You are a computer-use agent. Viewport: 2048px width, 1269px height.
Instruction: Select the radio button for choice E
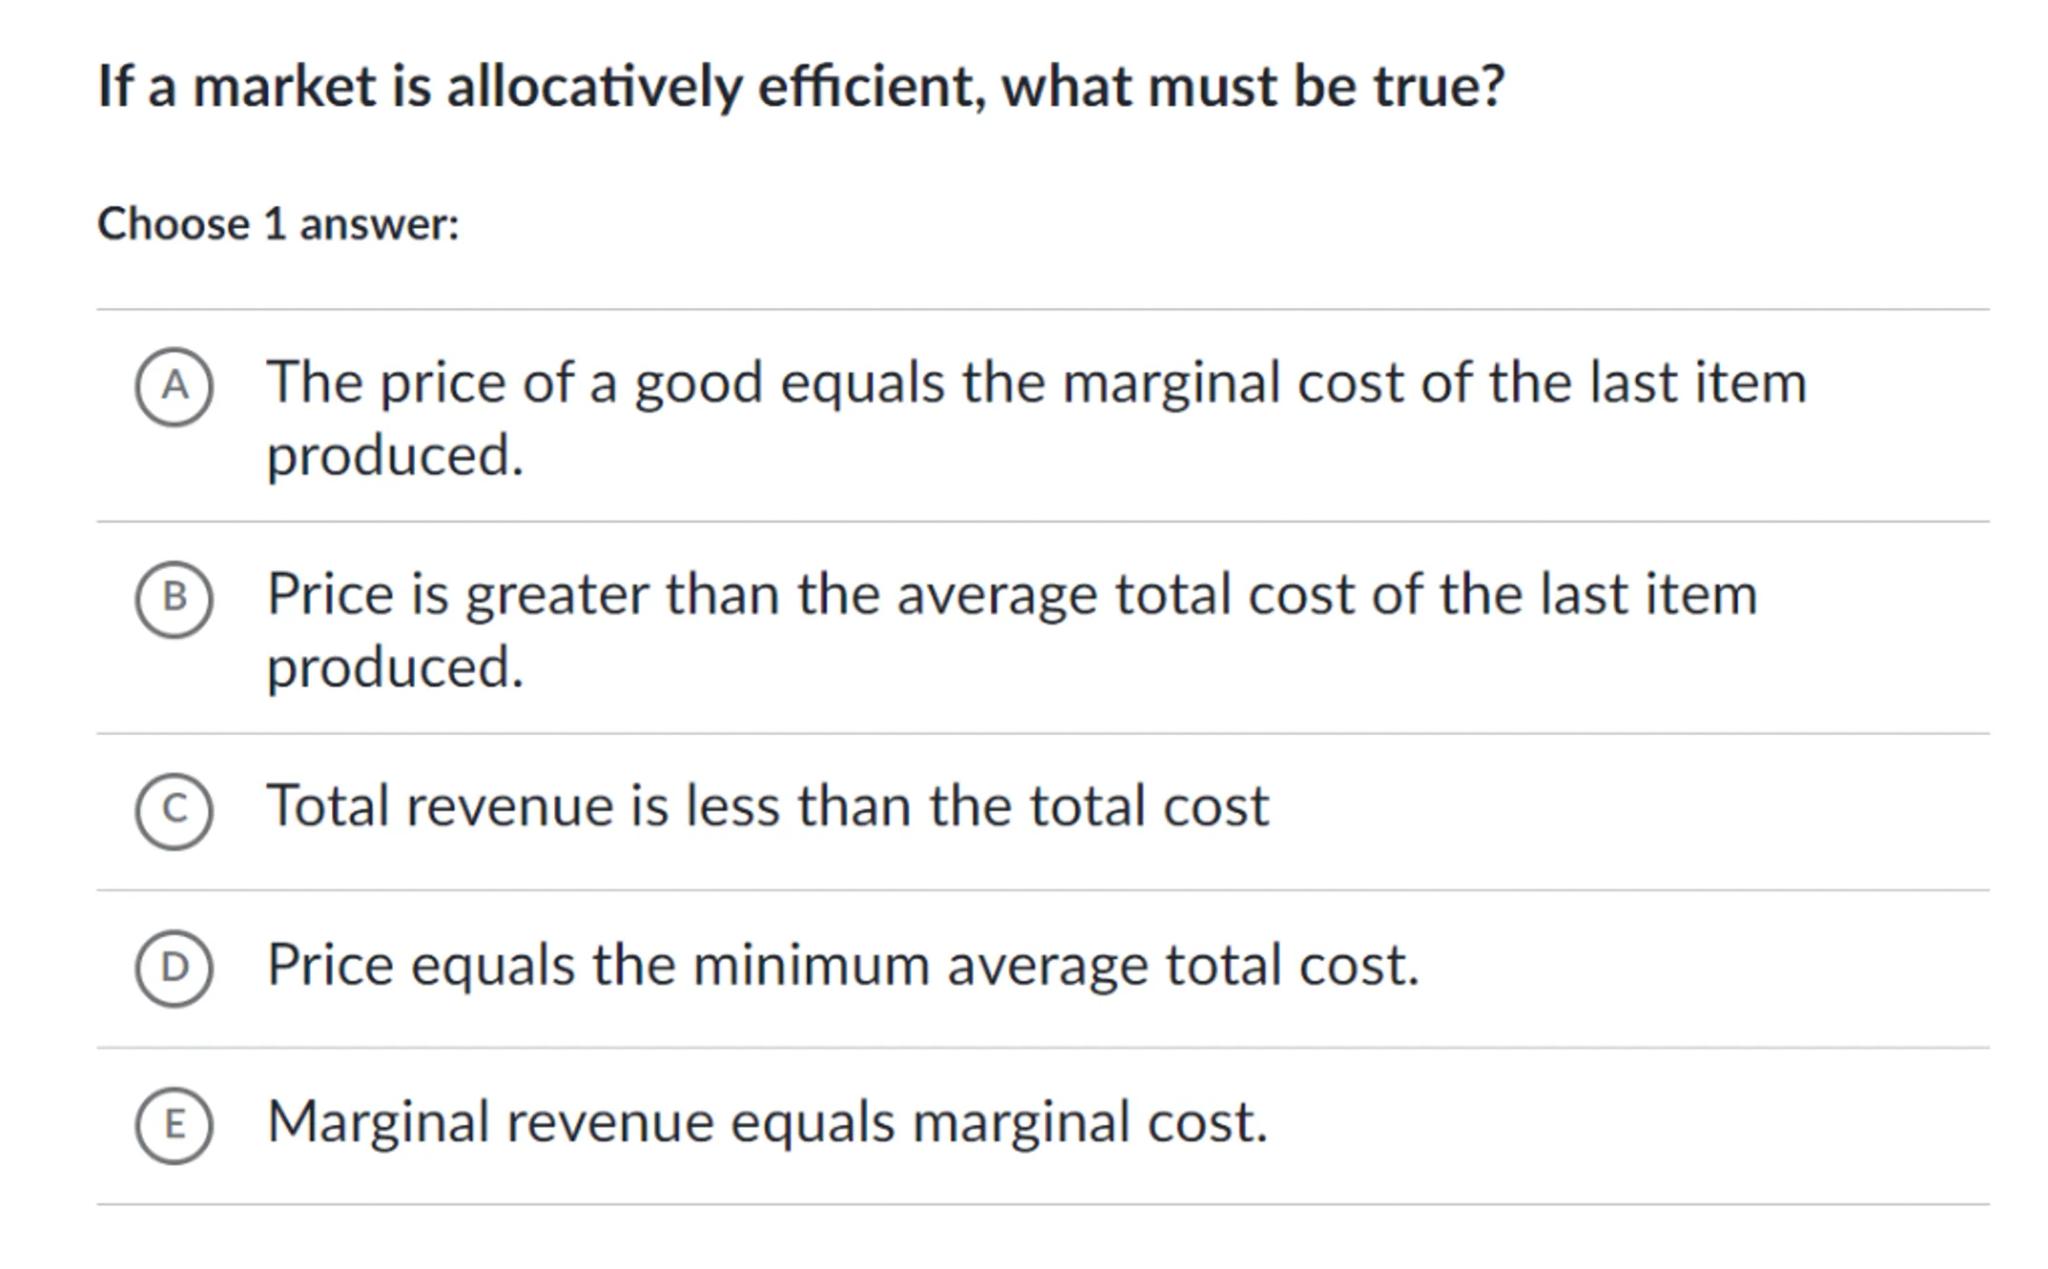tap(174, 1125)
